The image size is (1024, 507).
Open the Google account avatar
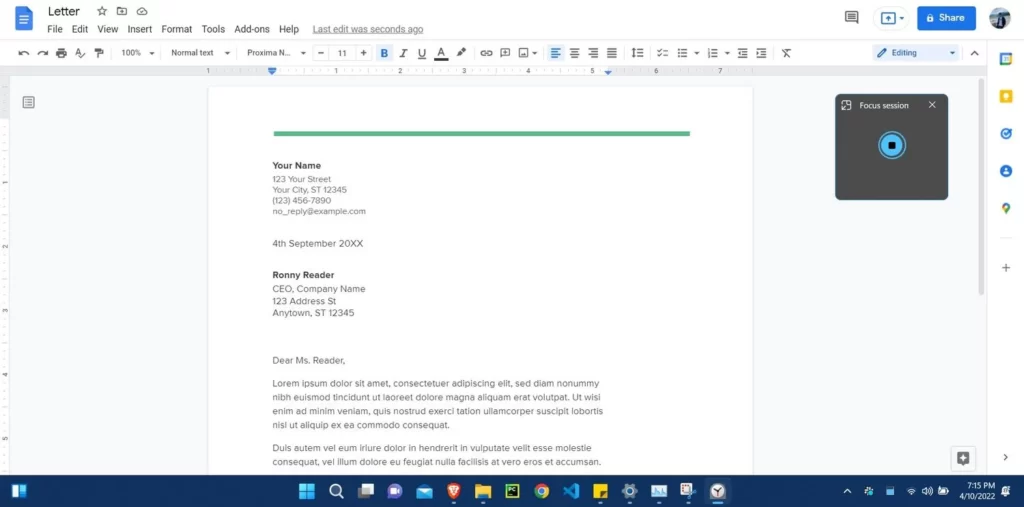point(1000,18)
